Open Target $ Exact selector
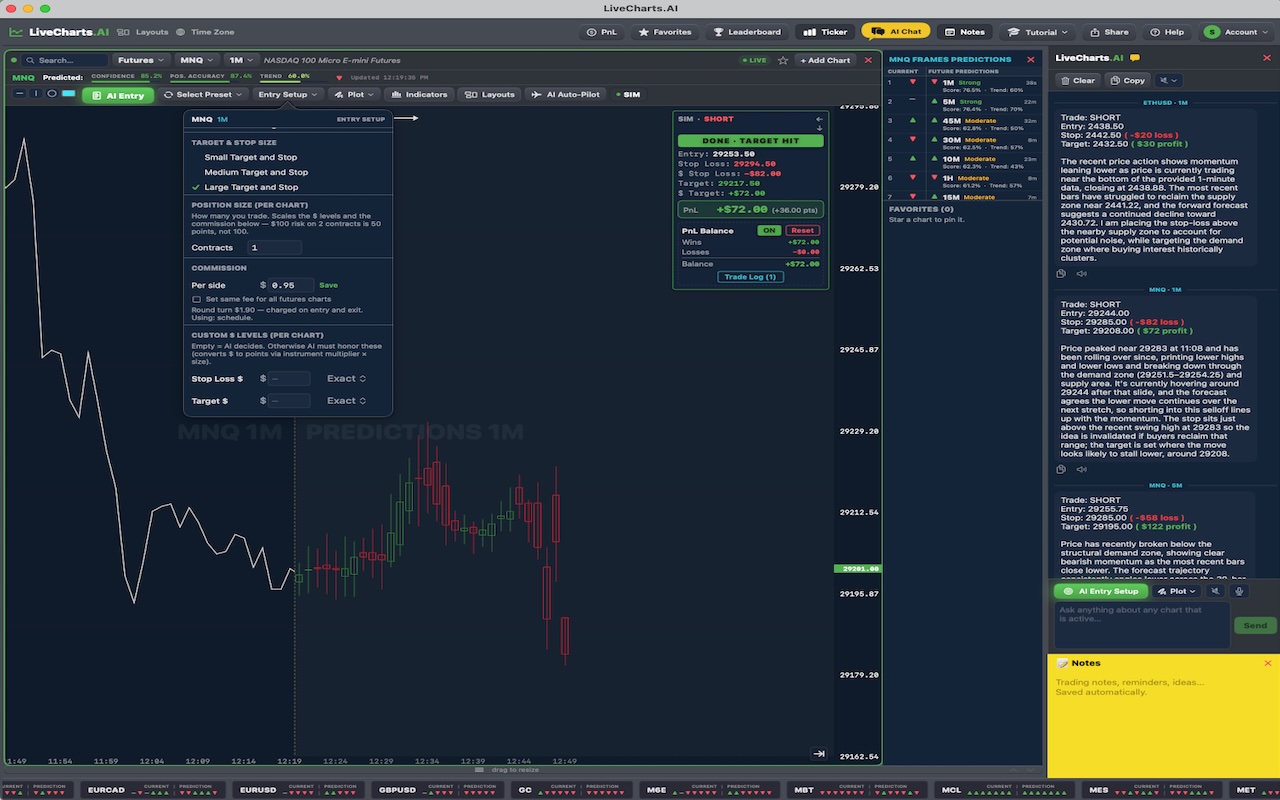 (x=346, y=401)
